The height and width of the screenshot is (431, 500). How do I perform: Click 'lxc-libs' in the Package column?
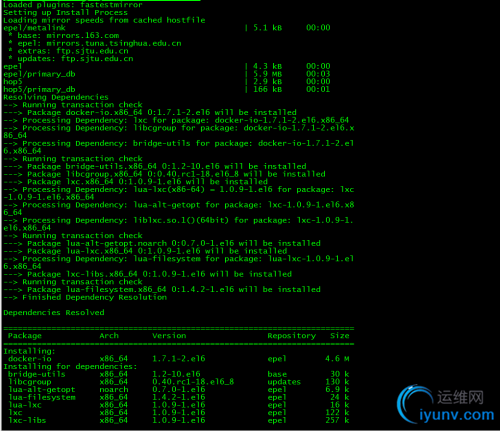(27, 420)
